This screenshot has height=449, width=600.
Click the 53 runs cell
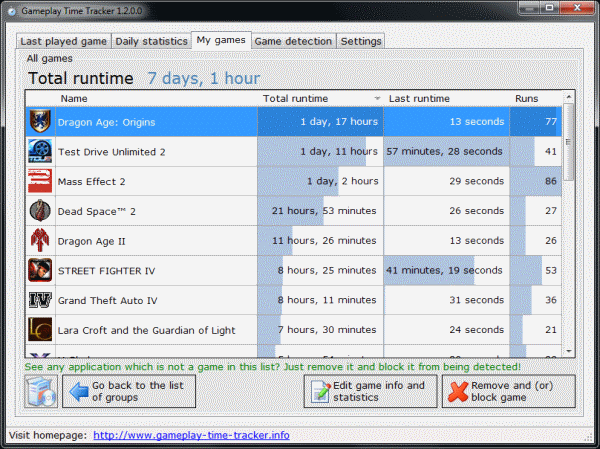[536, 270]
